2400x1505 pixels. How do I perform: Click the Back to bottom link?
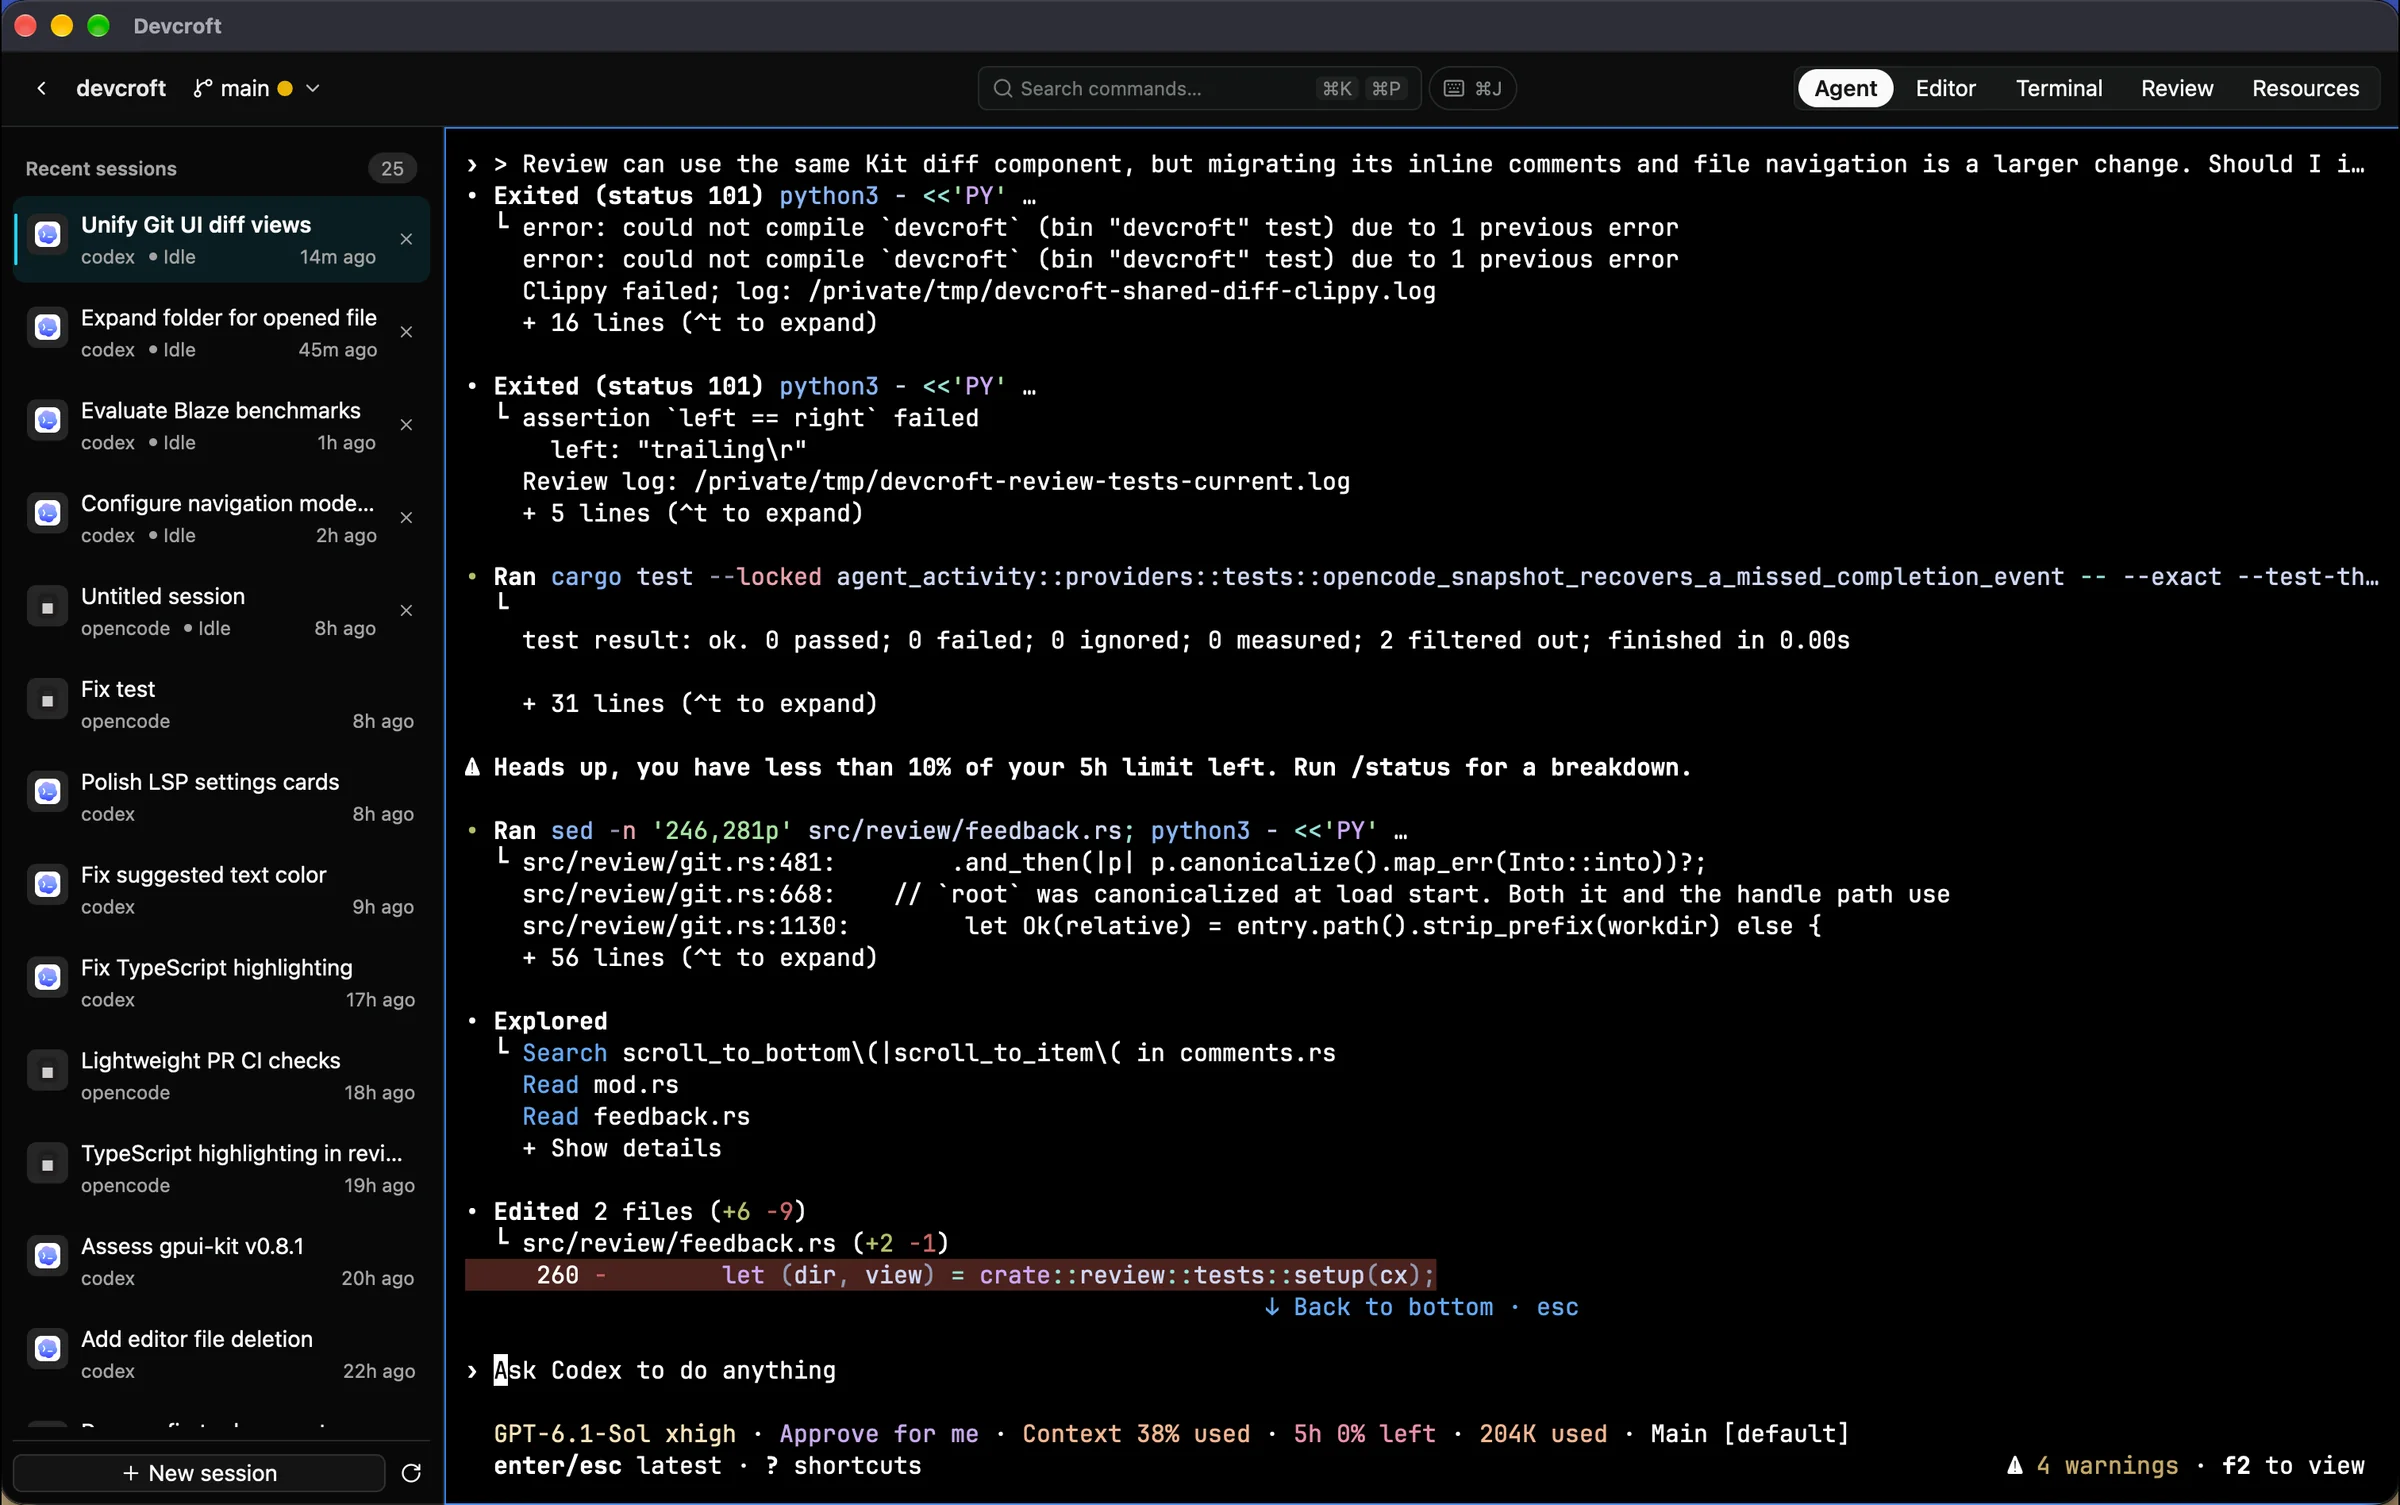pyautogui.click(x=1421, y=1307)
